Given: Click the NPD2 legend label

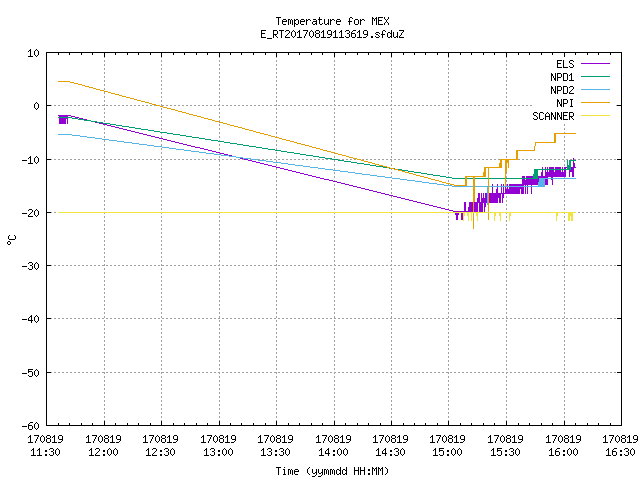Looking at the screenshot, I should (562, 90).
